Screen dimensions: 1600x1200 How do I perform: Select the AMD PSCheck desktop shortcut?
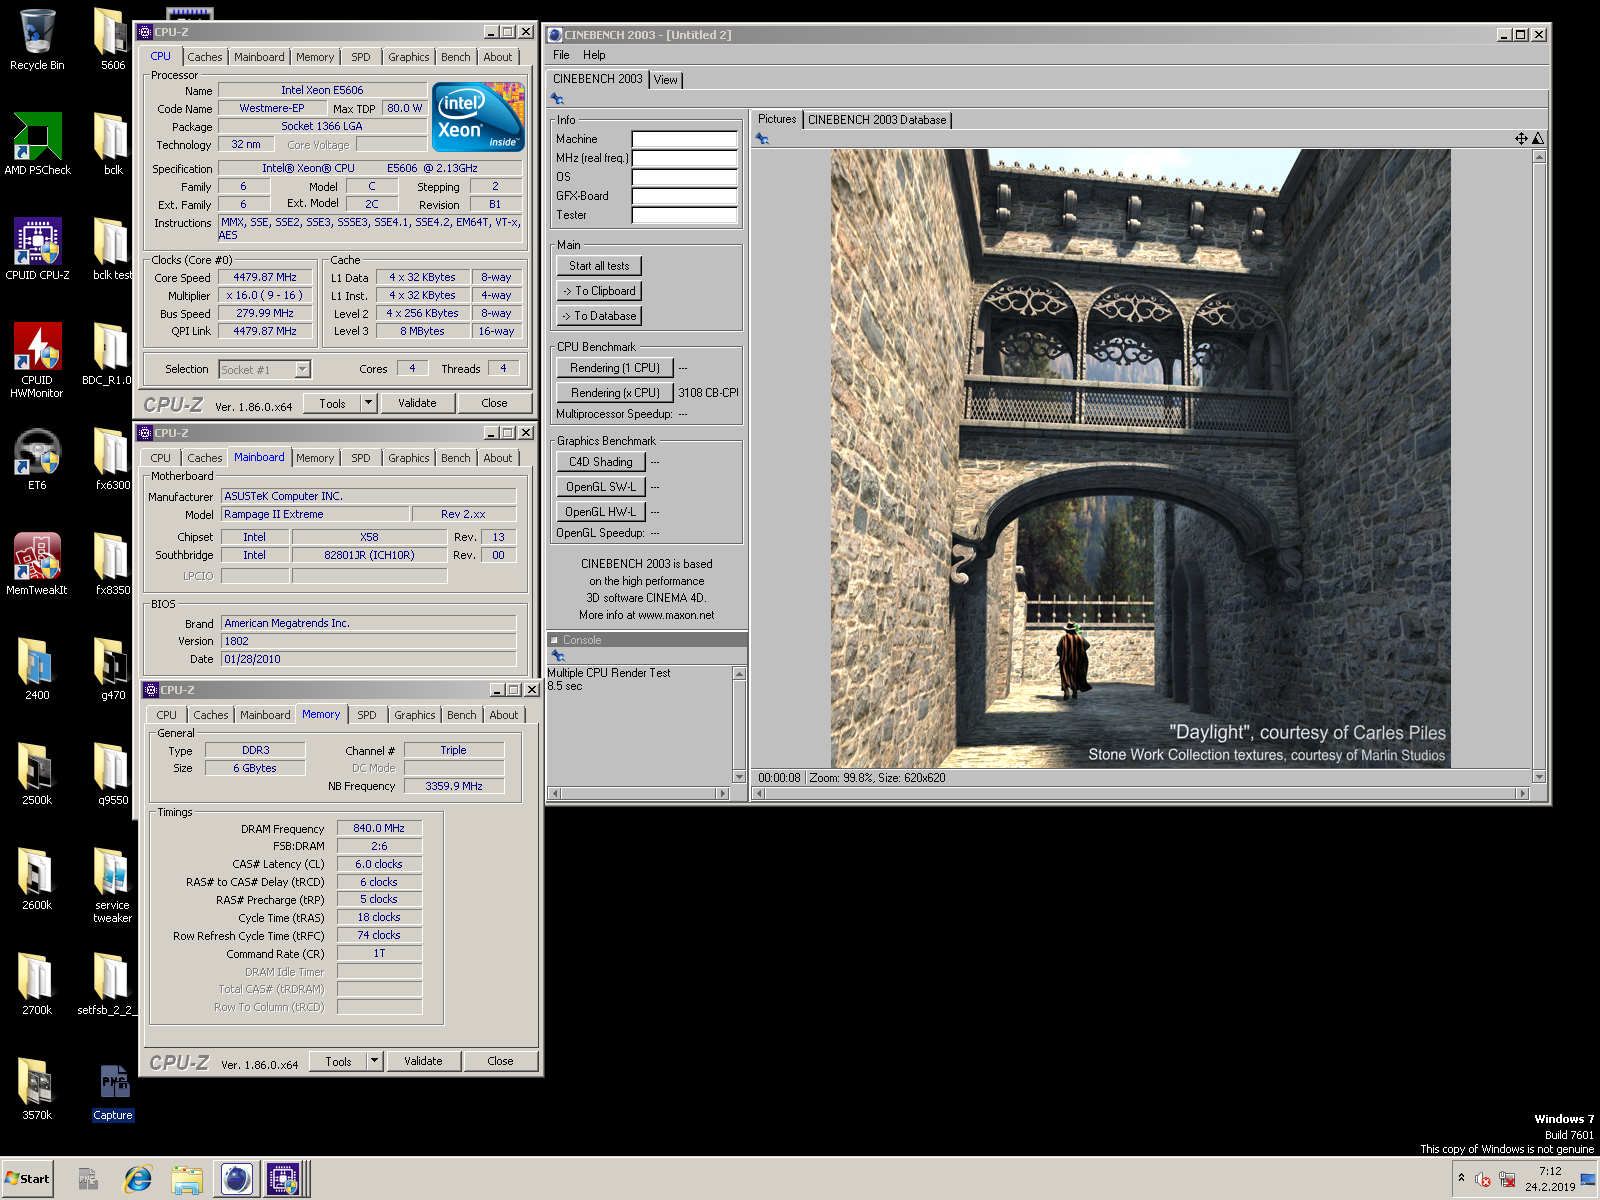pyautogui.click(x=37, y=145)
